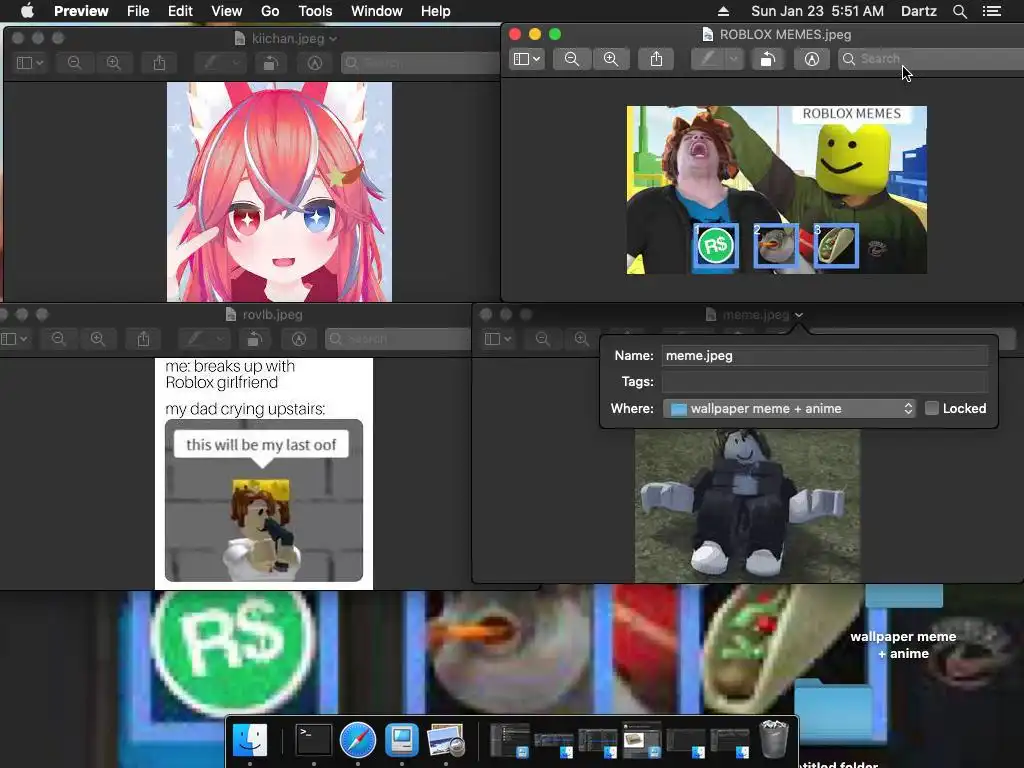The width and height of the screenshot is (1024, 768).
Task: Open the File menu
Action: pos(138,11)
